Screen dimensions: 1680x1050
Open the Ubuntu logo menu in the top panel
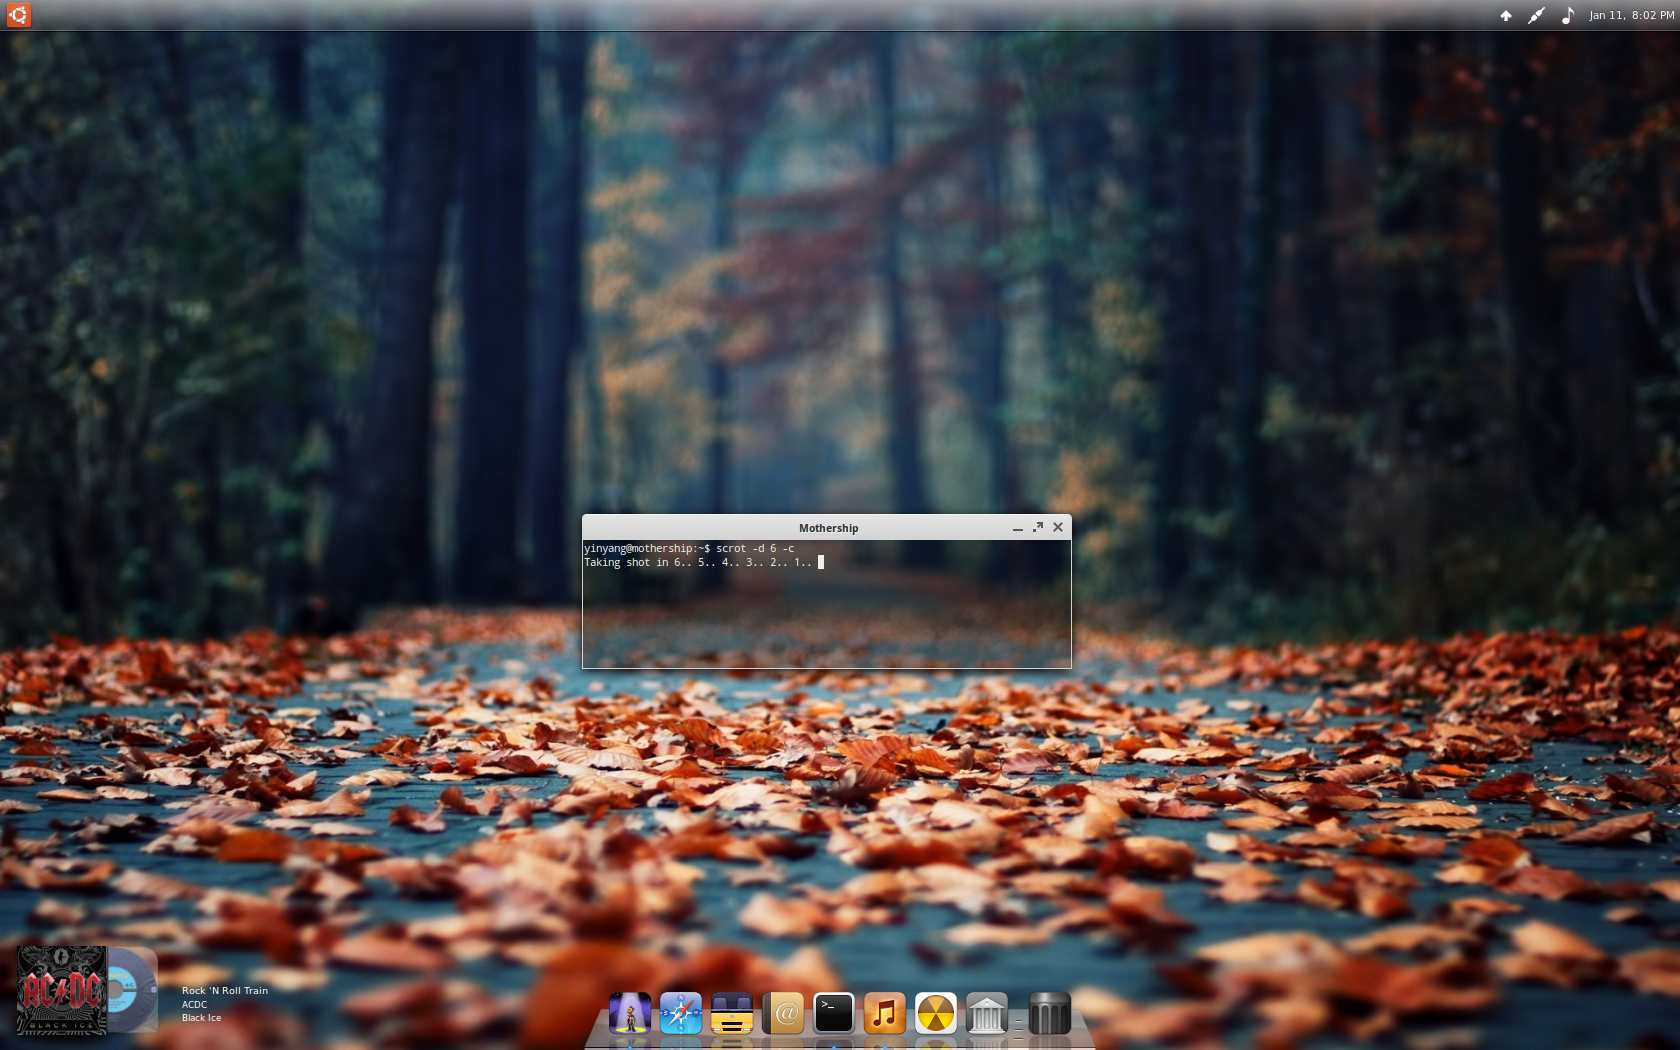coord(18,15)
